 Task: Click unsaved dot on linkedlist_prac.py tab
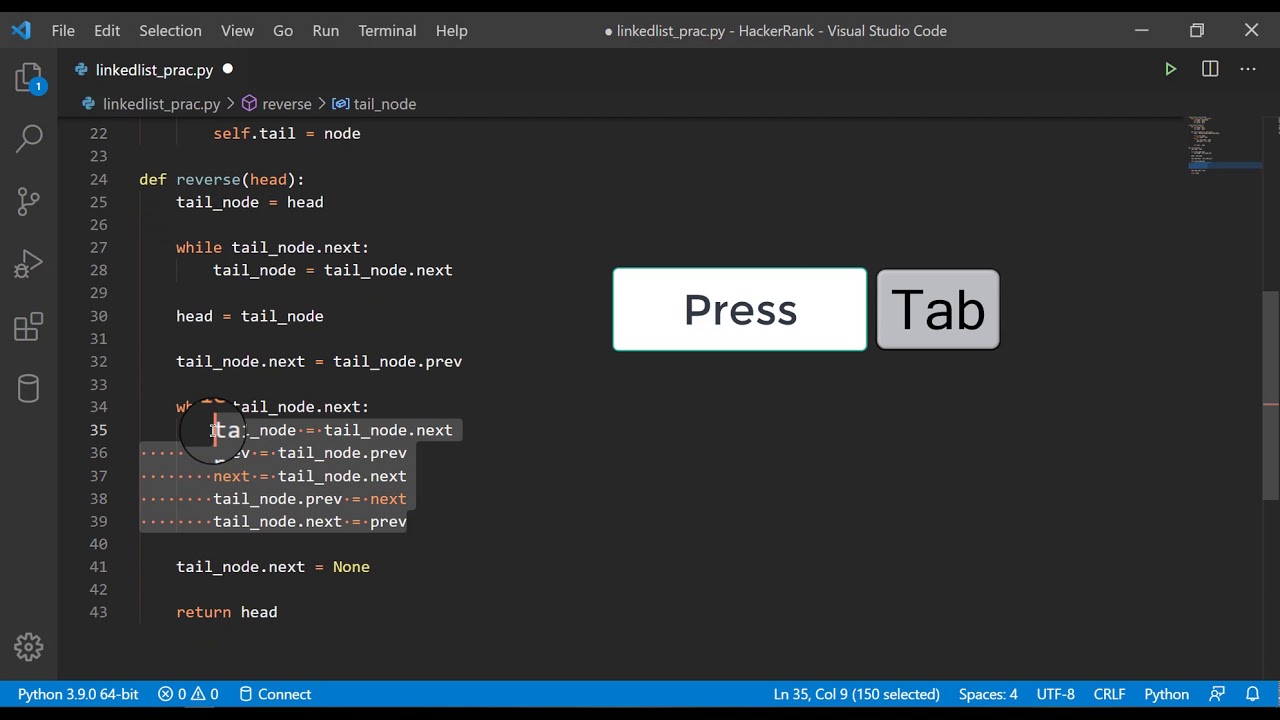pyautogui.click(x=227, y=69)
